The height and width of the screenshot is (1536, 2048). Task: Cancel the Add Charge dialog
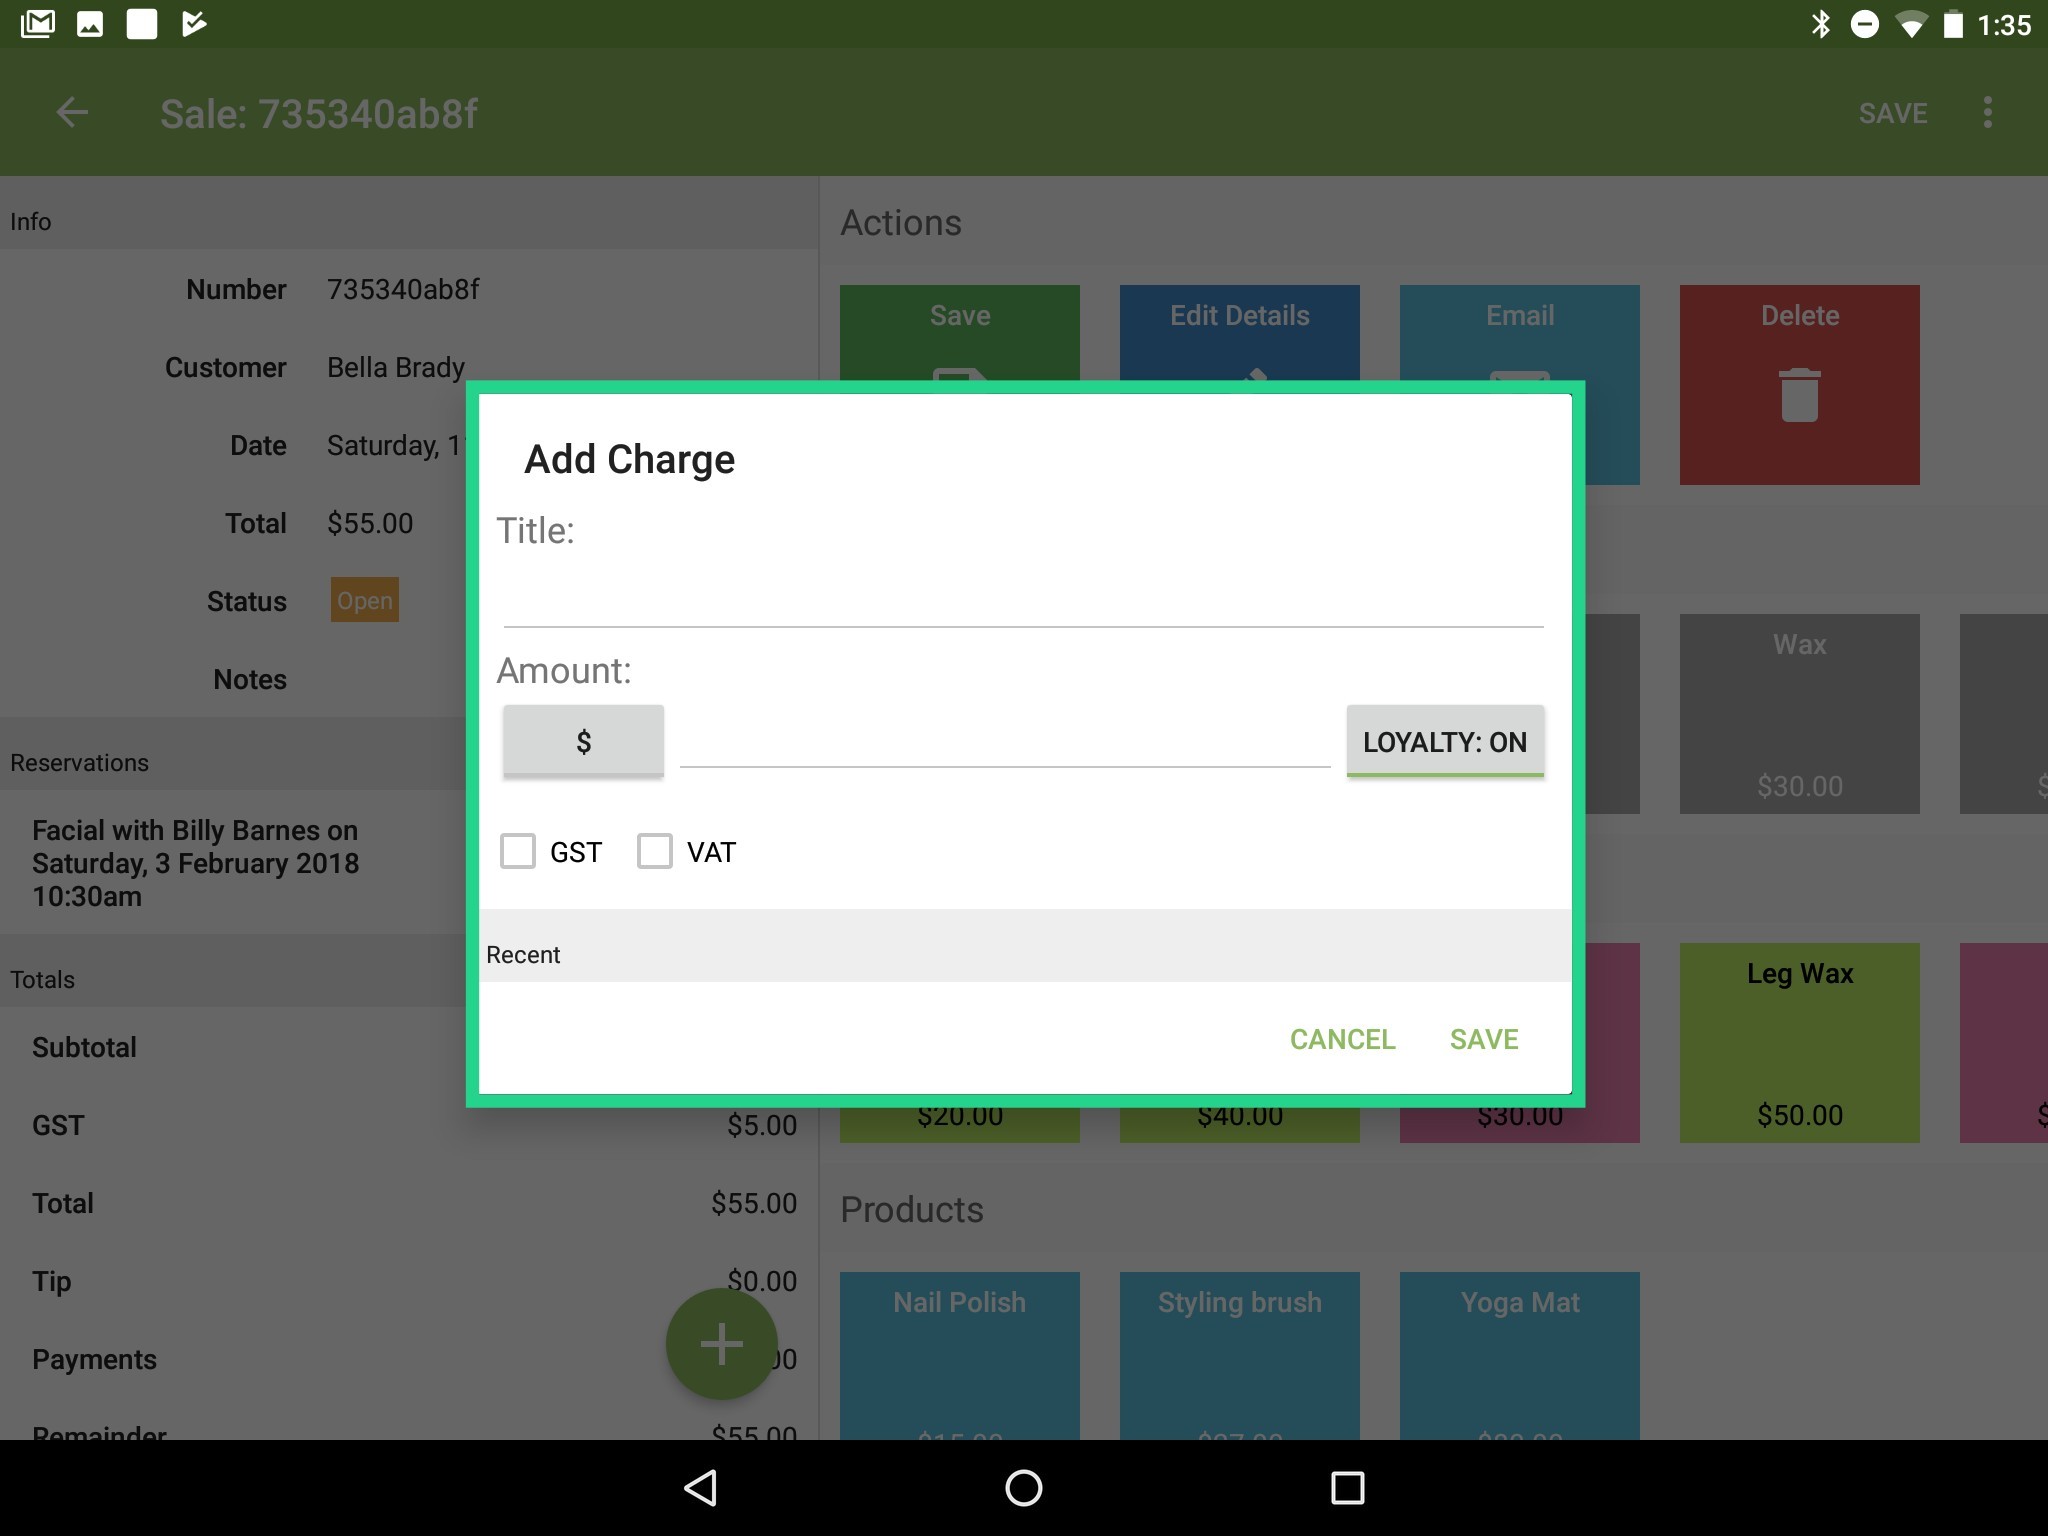[1342, 1039]
